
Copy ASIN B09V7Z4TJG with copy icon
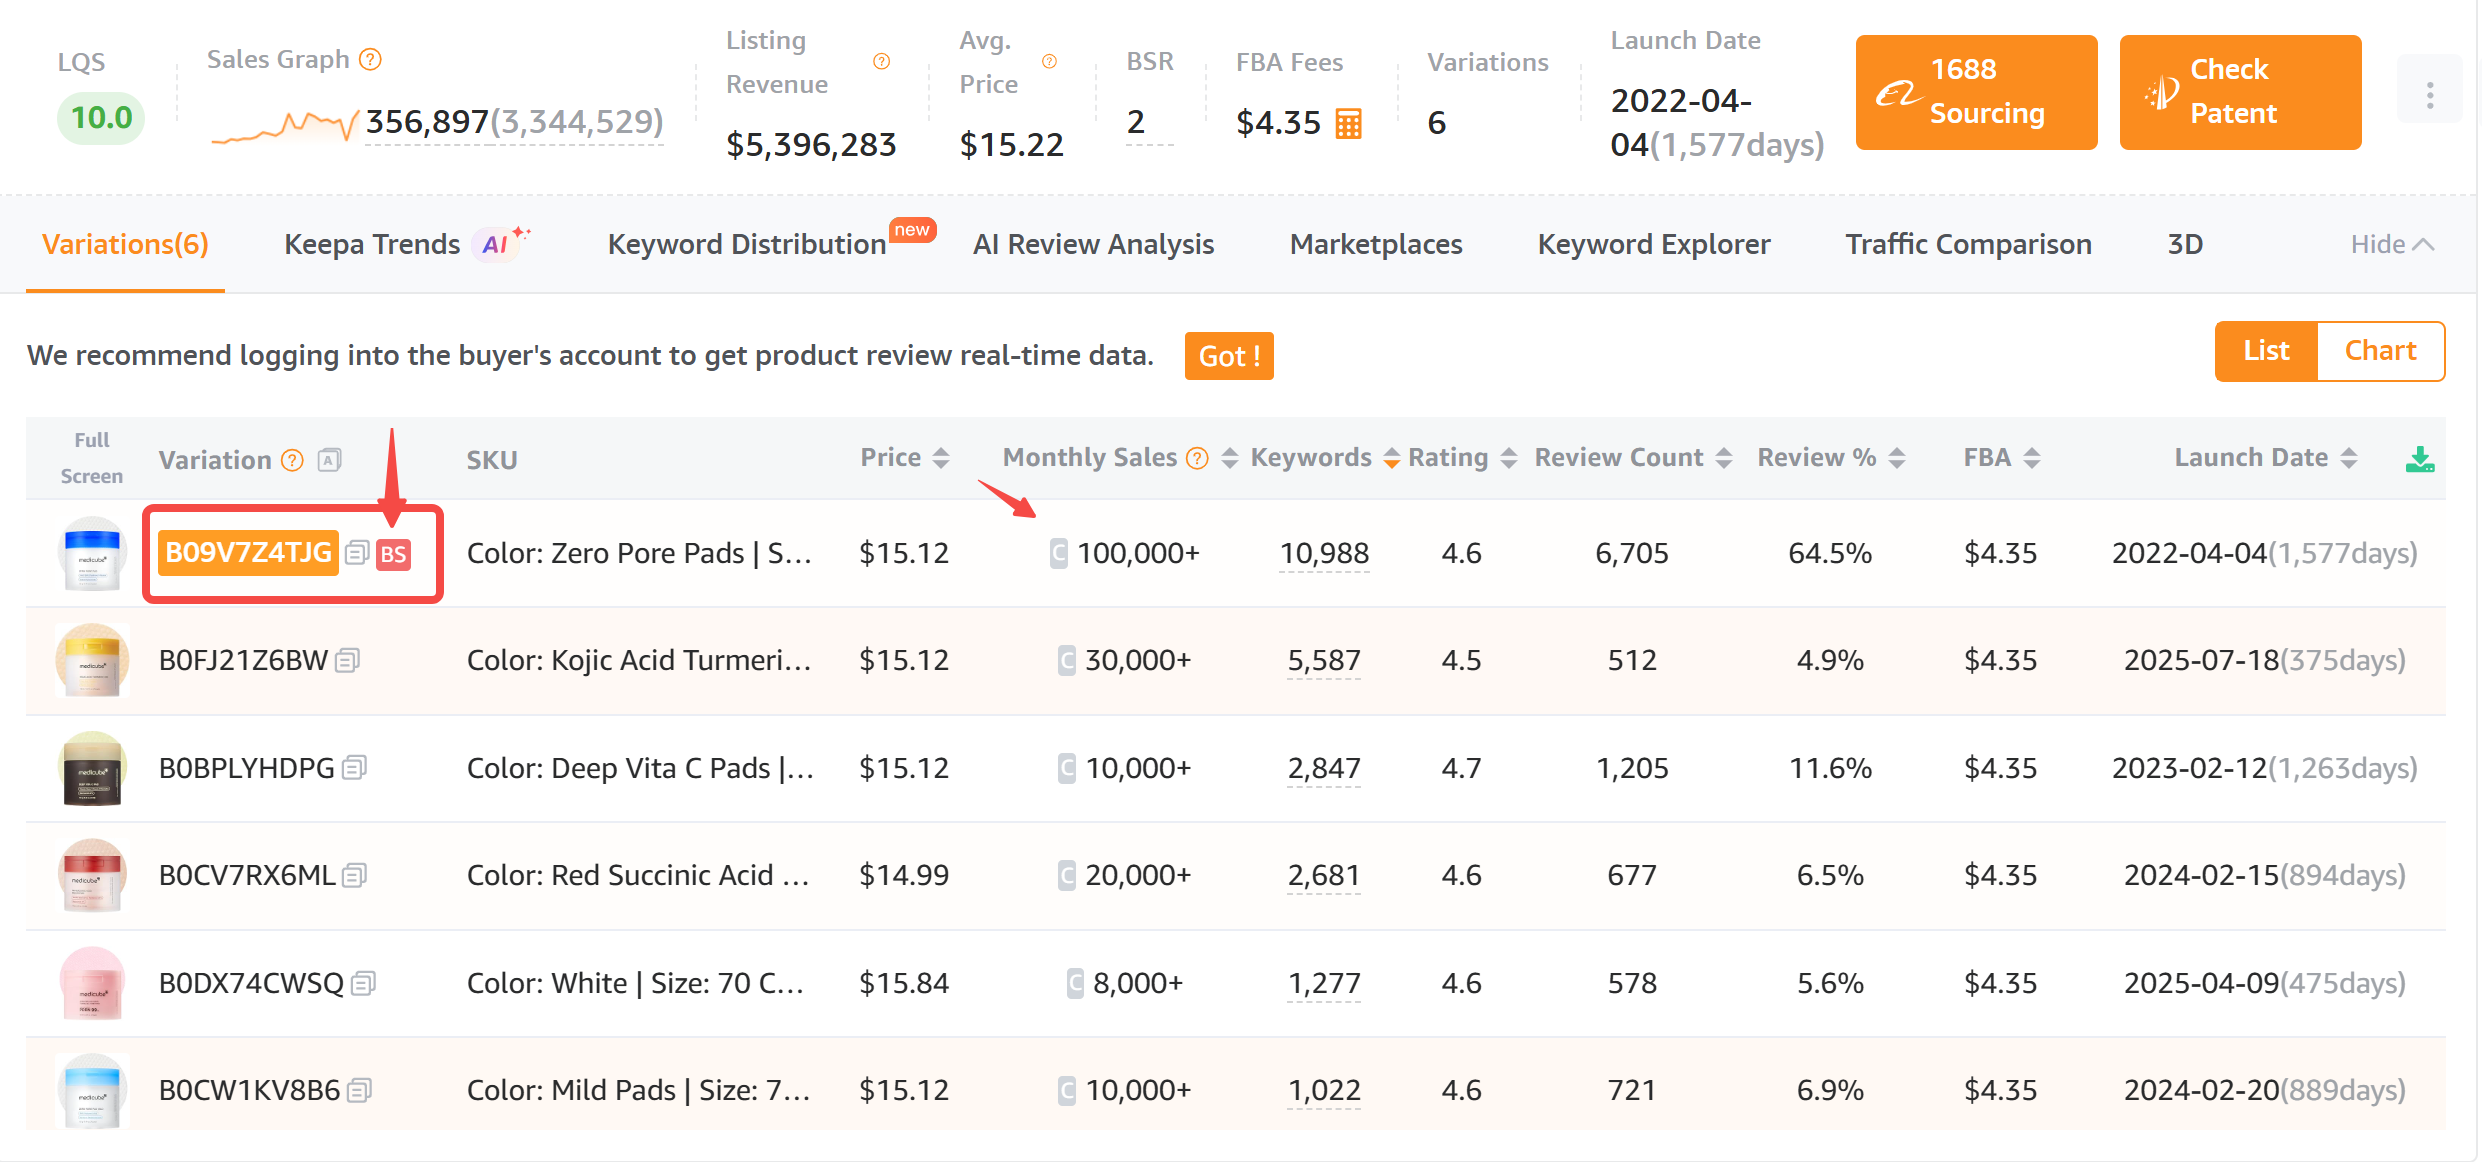(357, 553)
